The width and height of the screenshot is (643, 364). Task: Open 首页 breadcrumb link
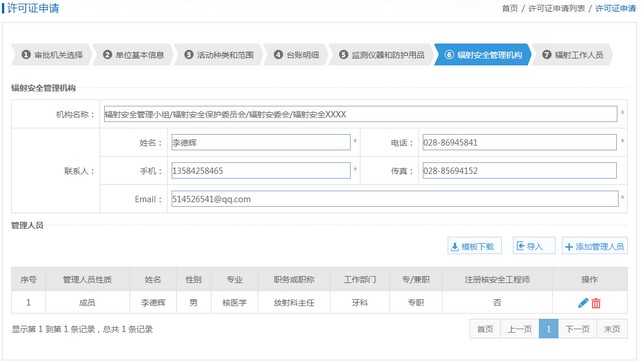pyautogui.click(x=510, y=8)
